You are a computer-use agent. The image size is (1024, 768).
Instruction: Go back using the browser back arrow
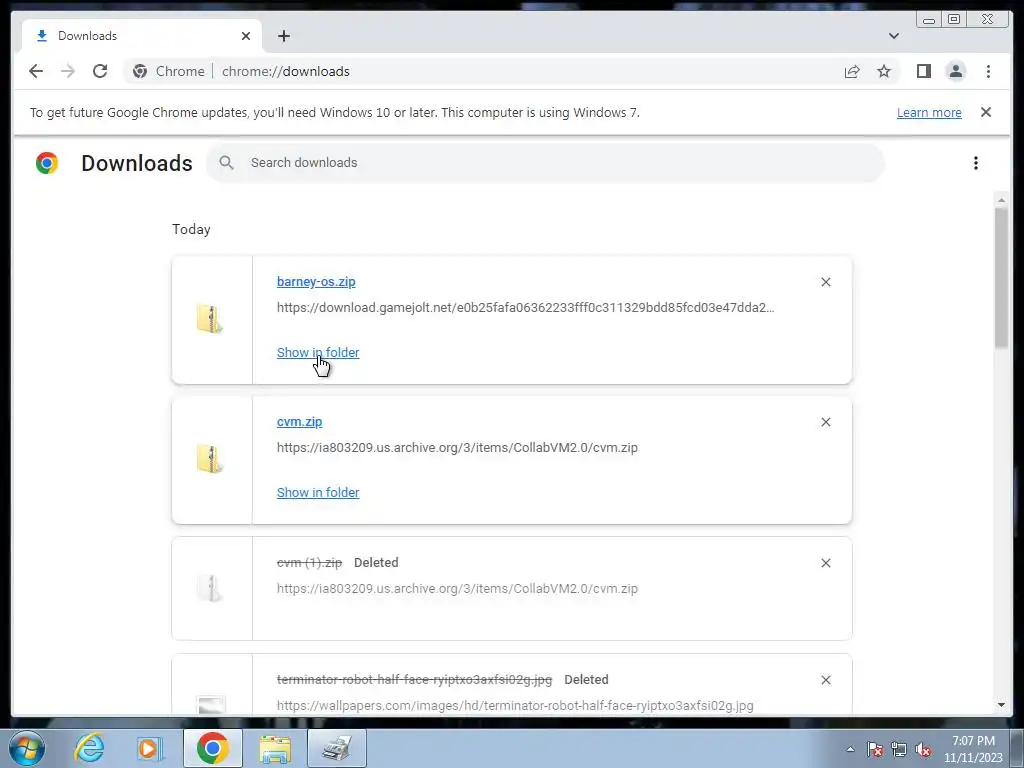pyautogui.click(x=36, y=71)
